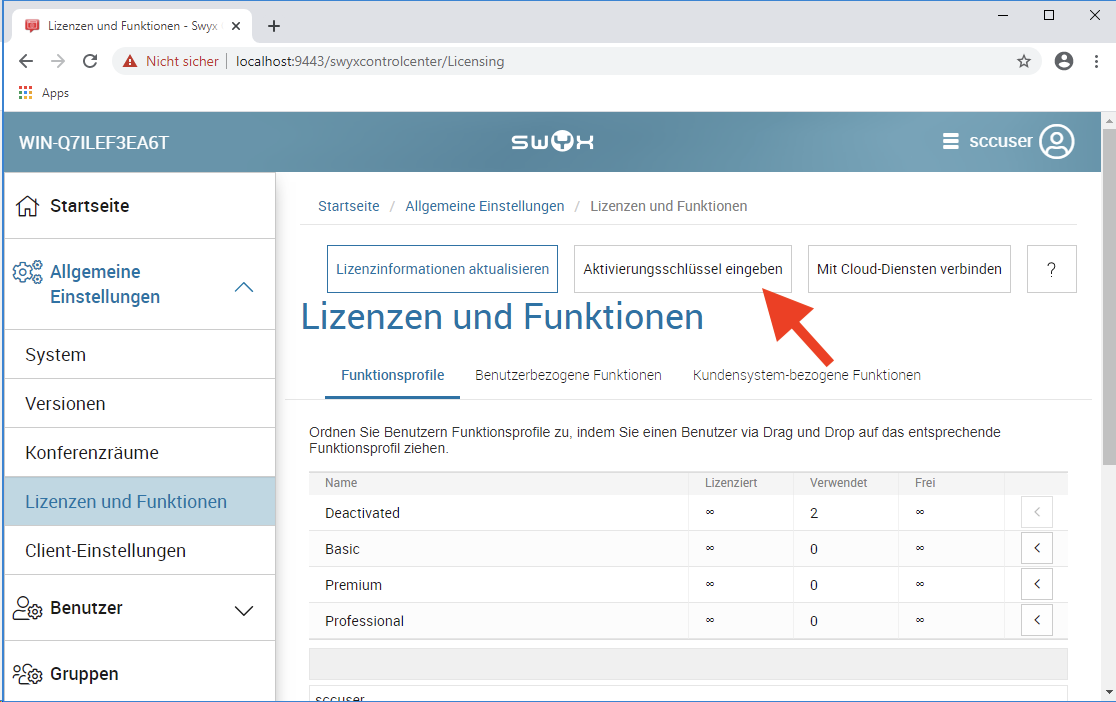This screenshot has width=1116, height=702.
Task: Click the Benutzer user-gear icon
Action: pos(28,609)
